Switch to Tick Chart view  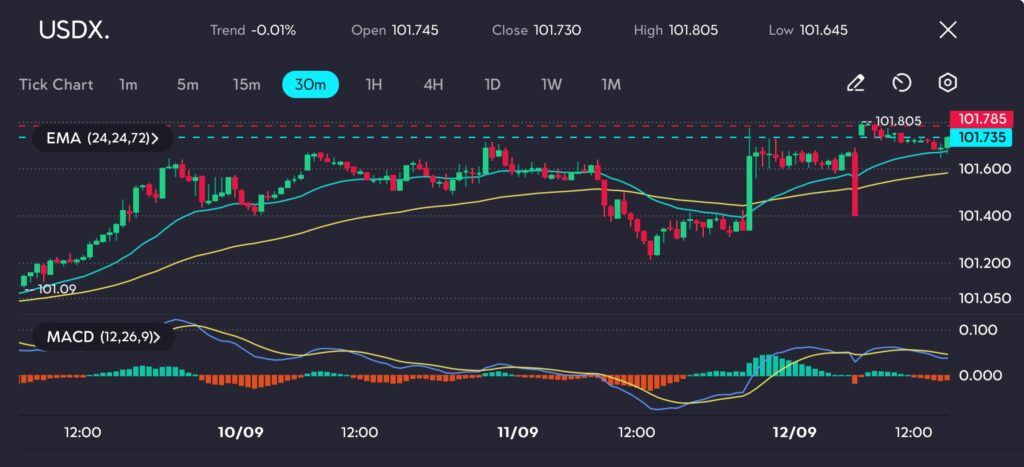[56, 84]
